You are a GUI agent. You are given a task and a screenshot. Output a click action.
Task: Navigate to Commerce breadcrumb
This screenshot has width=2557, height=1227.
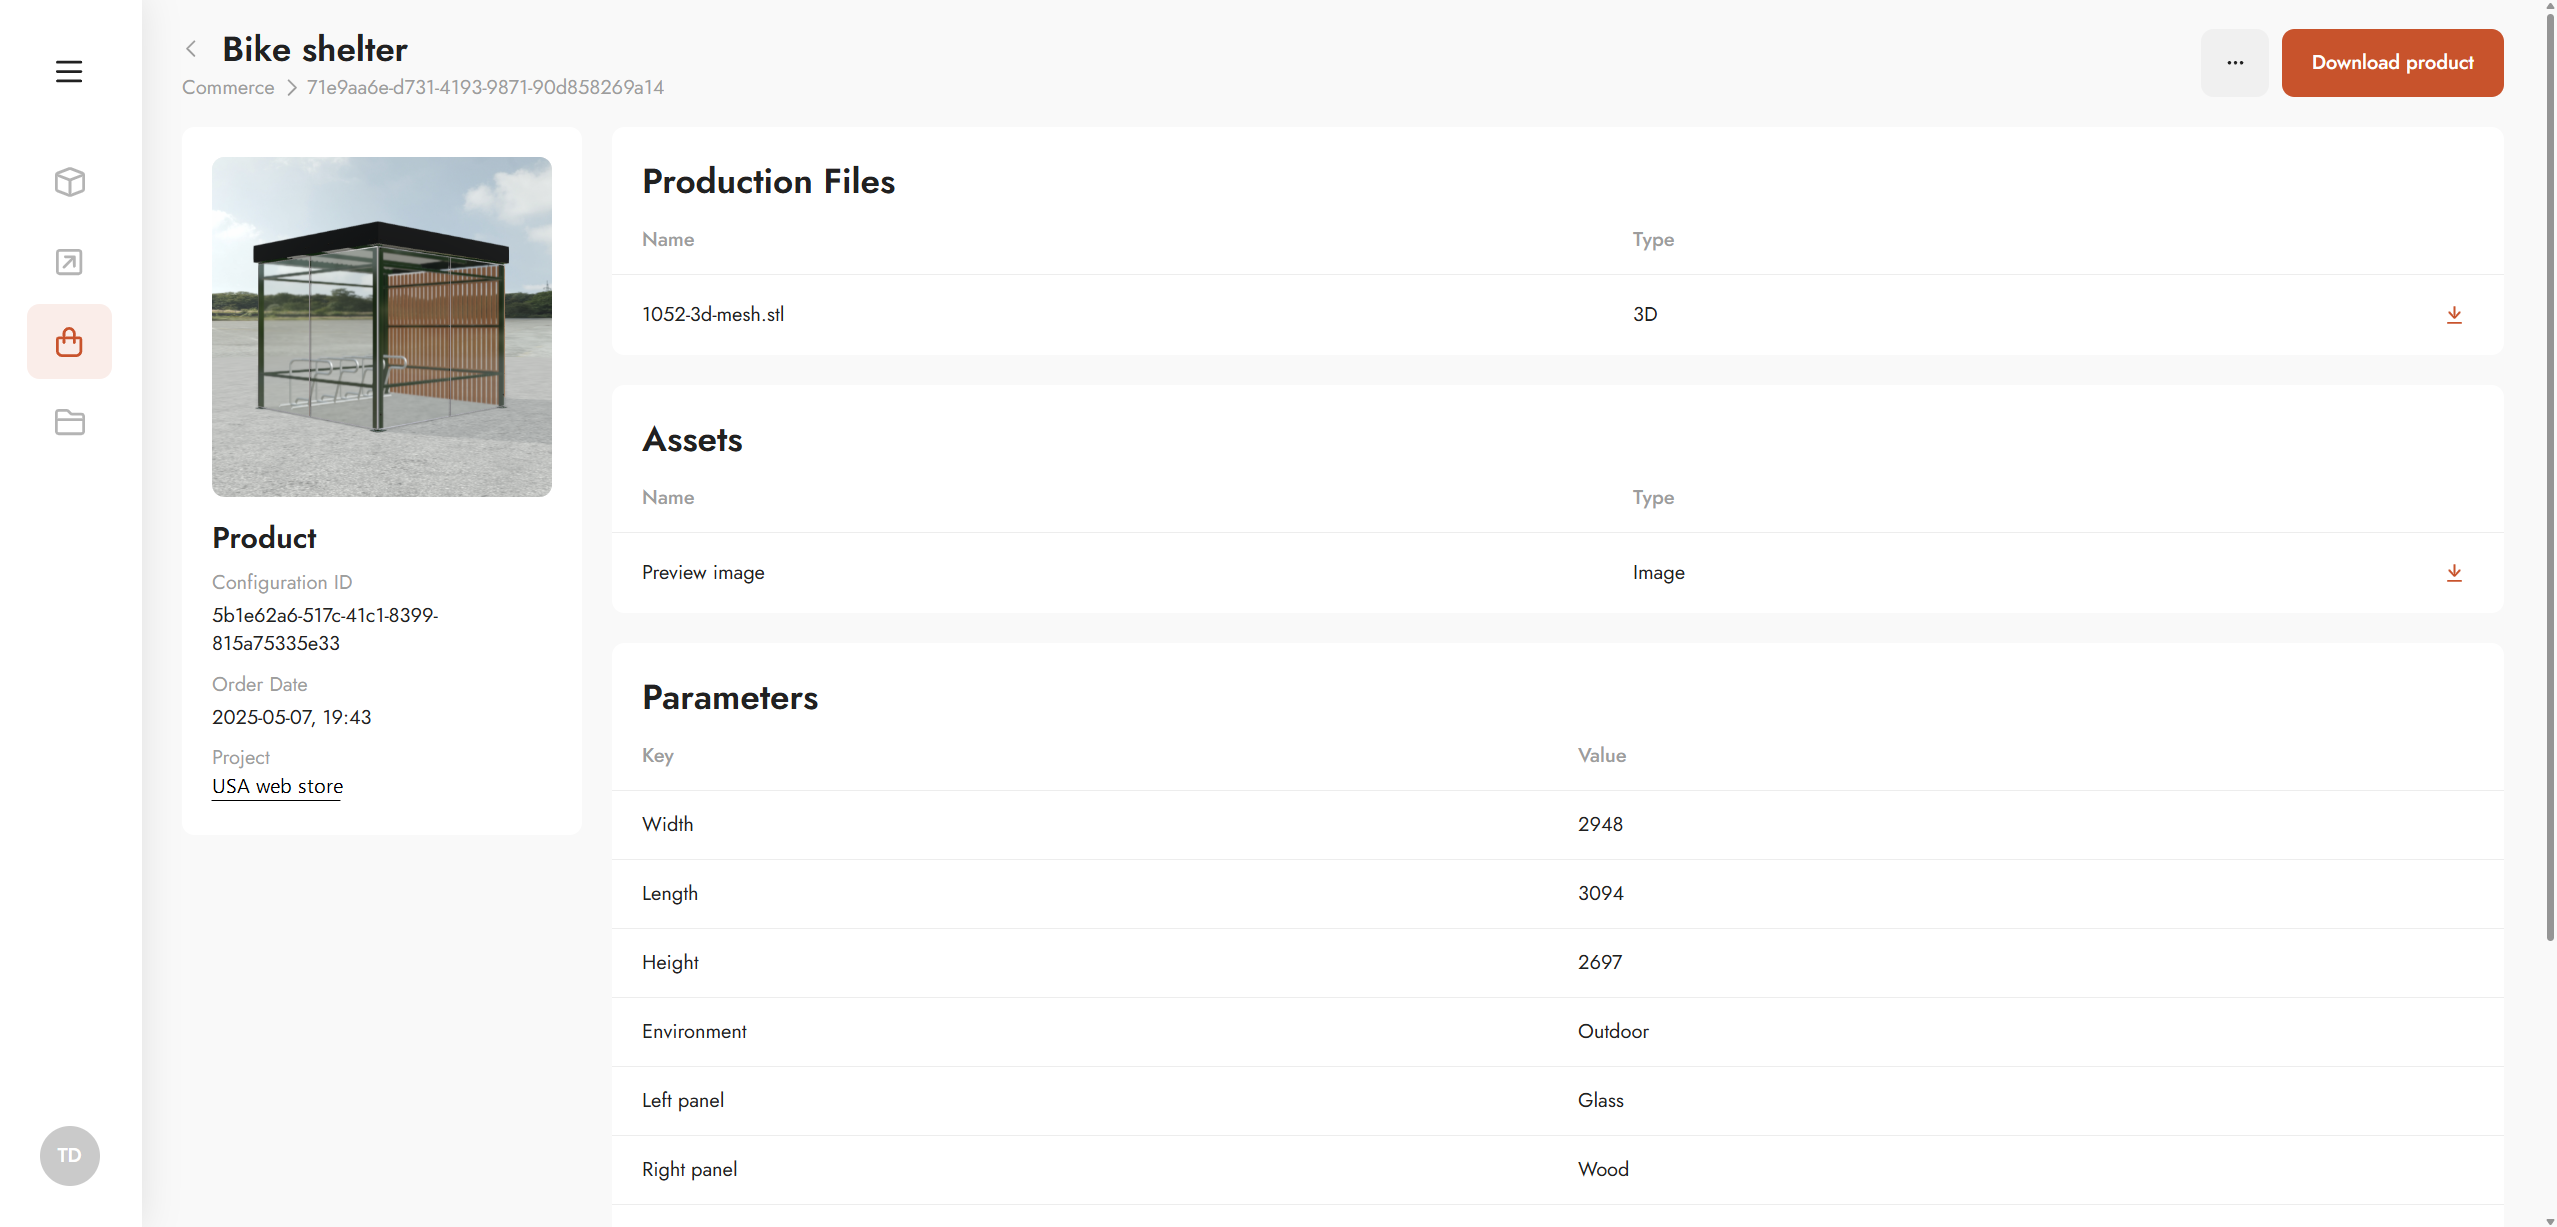pyautogui.click(x=228, y=88)
